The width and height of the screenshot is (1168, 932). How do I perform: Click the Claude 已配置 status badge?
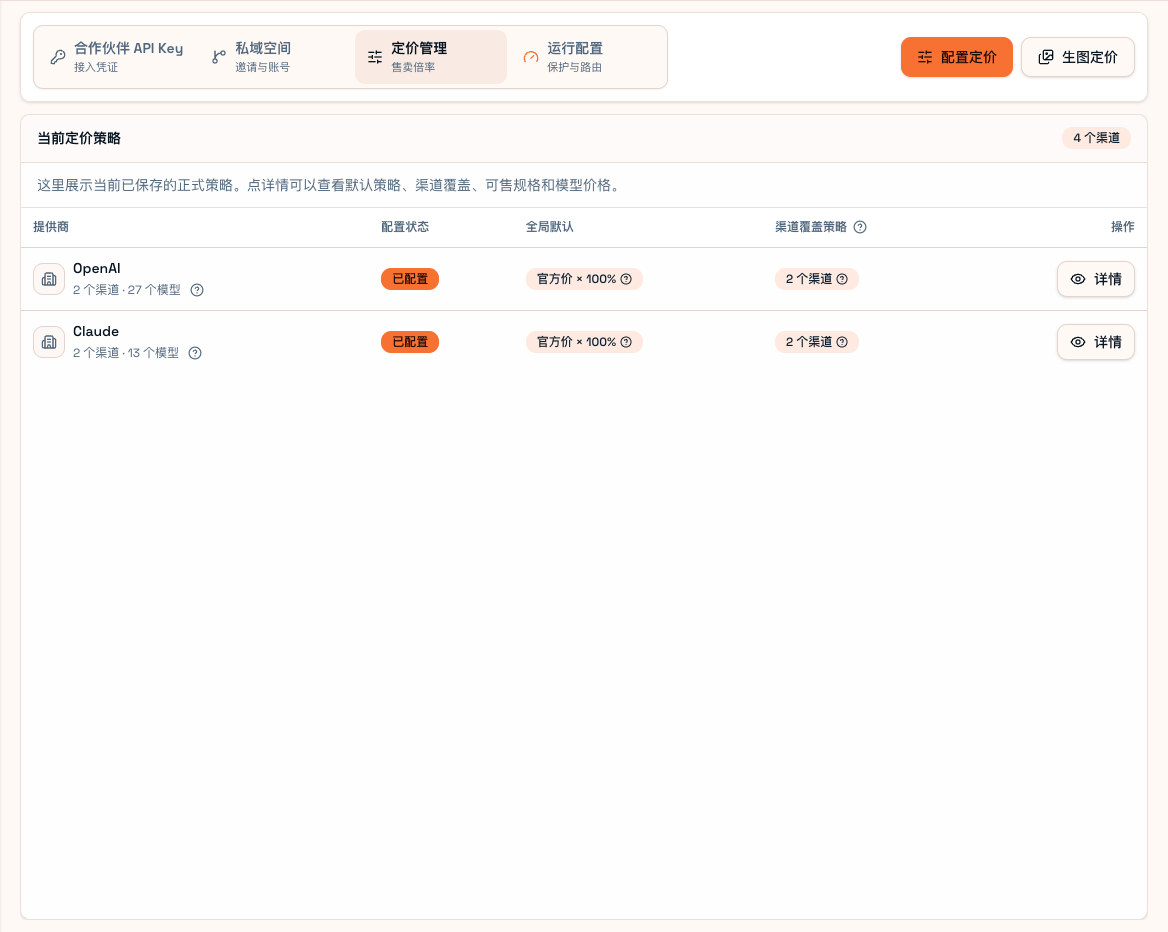point(410,342)
